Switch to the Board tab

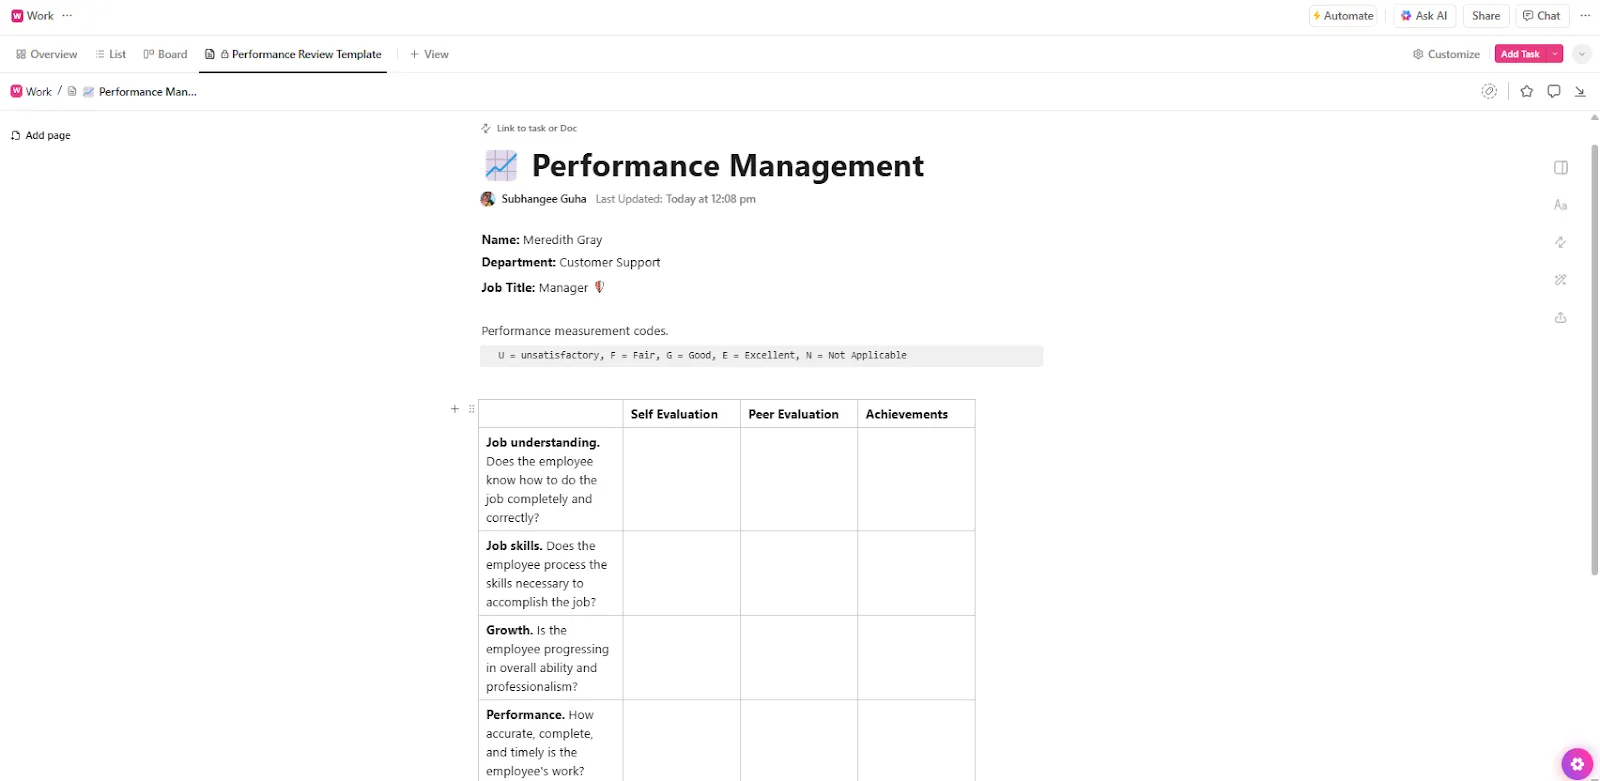pyautogui.click(x=165, y=54)
